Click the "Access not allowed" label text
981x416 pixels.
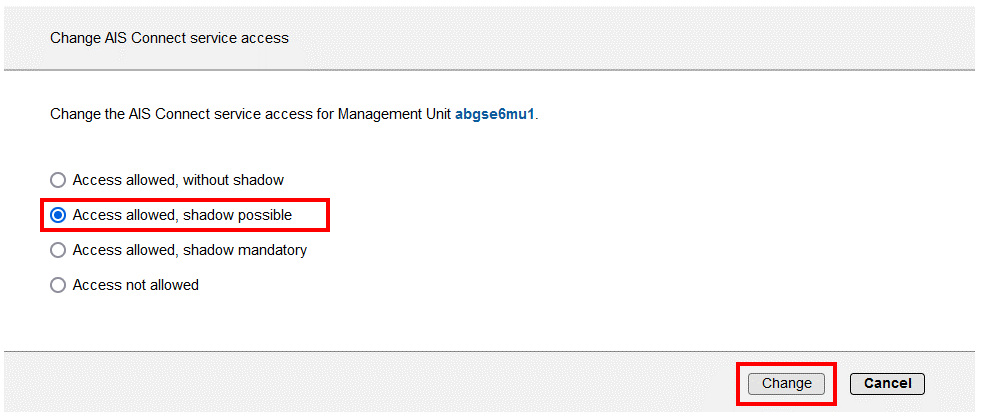136,285
